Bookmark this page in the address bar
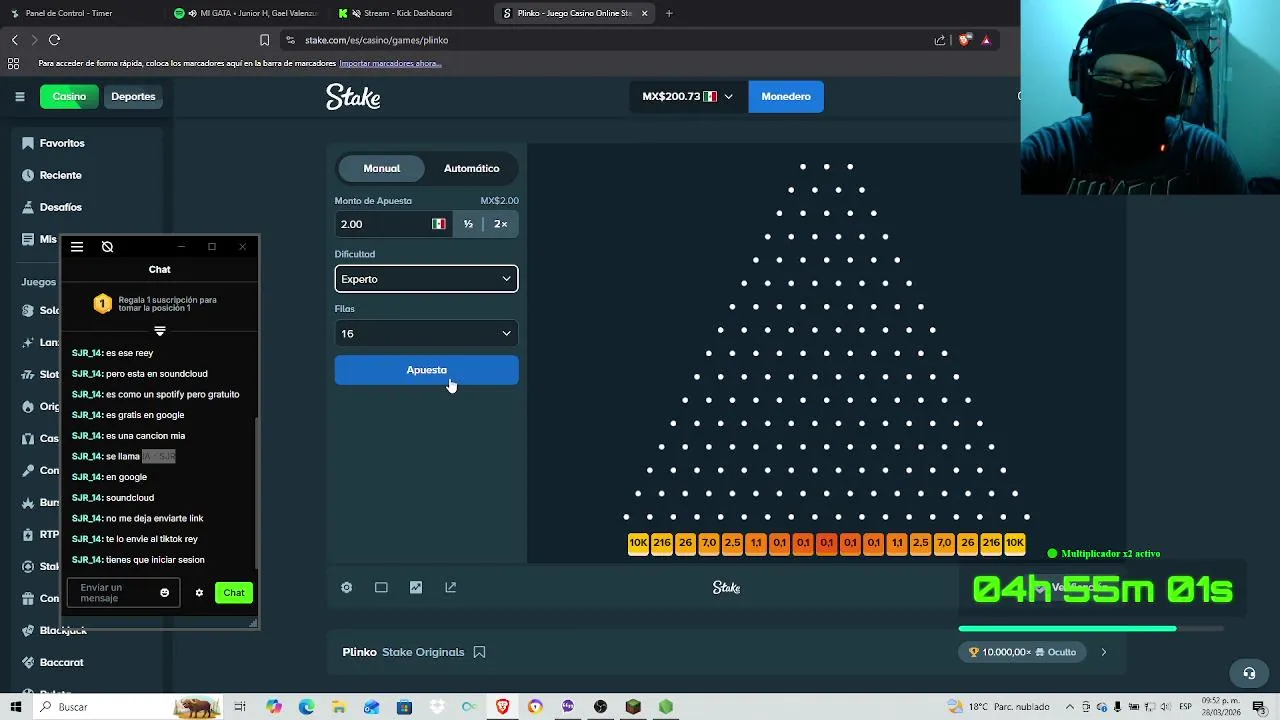Image resolution: width=1280 pixels, height=720 pixels. pos(264,40)
